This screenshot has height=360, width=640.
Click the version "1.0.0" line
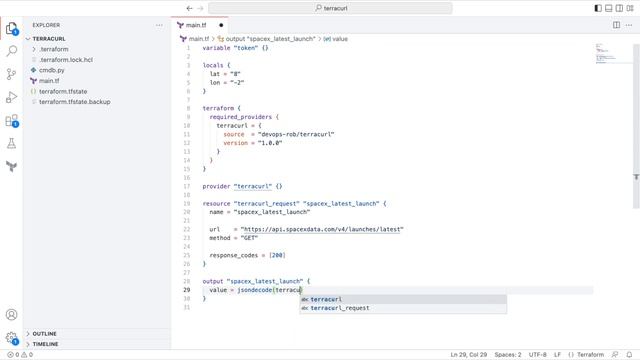pos(253,143)
